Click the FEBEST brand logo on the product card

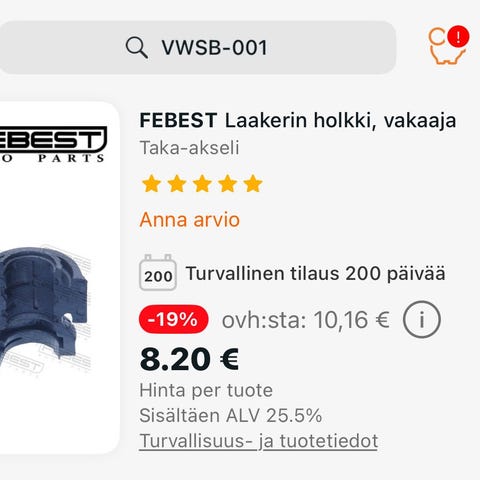click(x=52, y=144)
